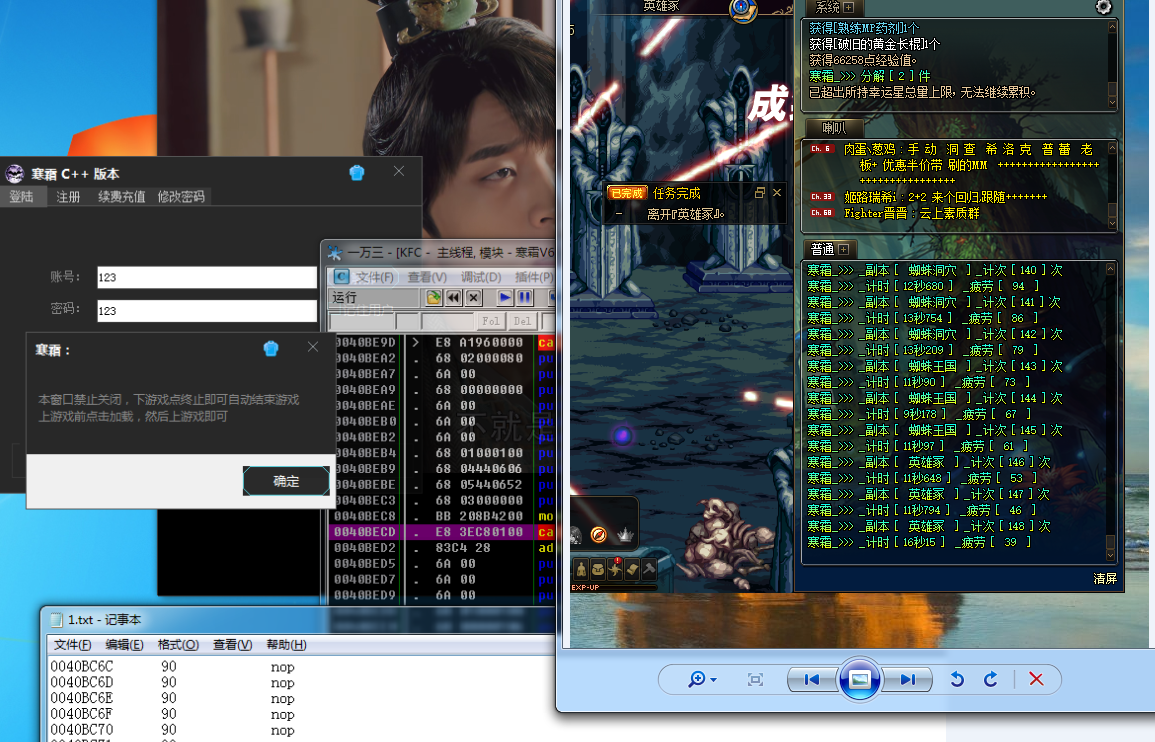The height and width of the screenshot is (742, 1155).
Task: Select disassembly row at address 0040BEC8
Action: [x=443, y=516]
